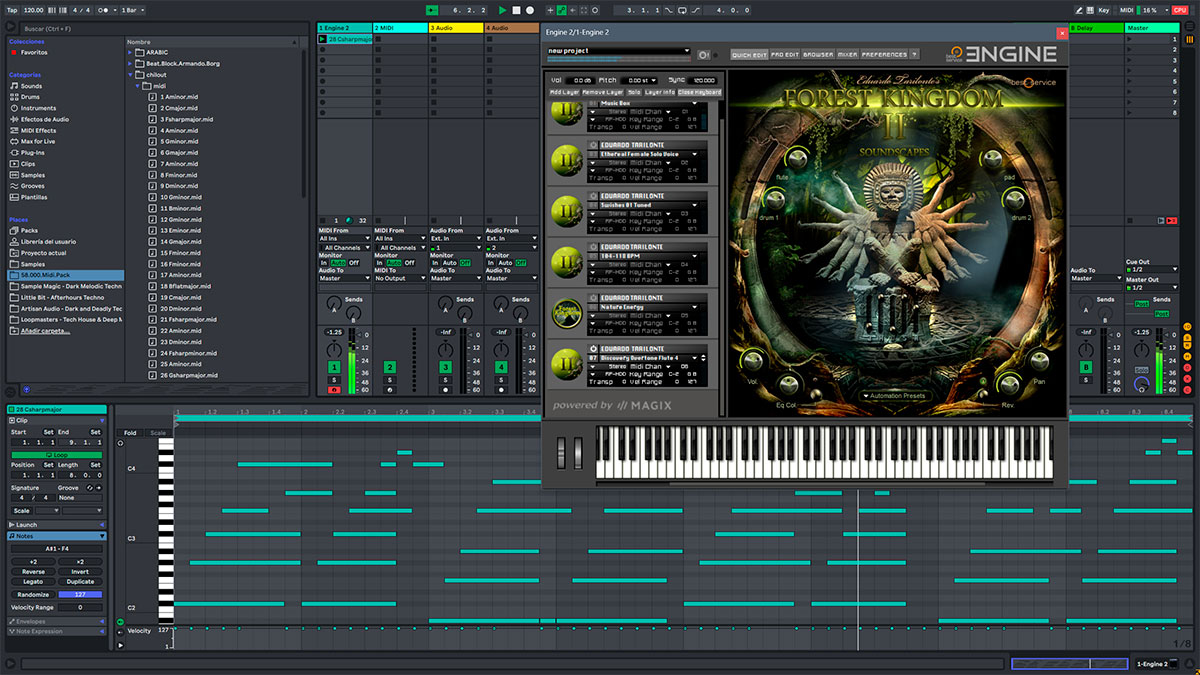This screenshot has width=1200, height=675.
Task: Click the Close Keyboard button in Engine
Action: (699, 92)
